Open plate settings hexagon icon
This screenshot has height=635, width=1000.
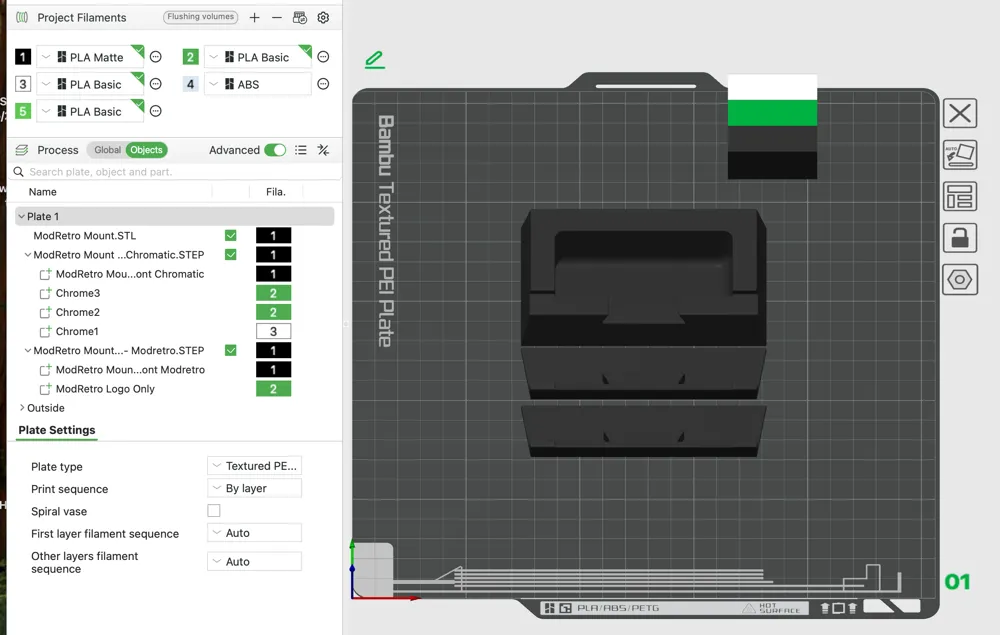click(960, 279)
